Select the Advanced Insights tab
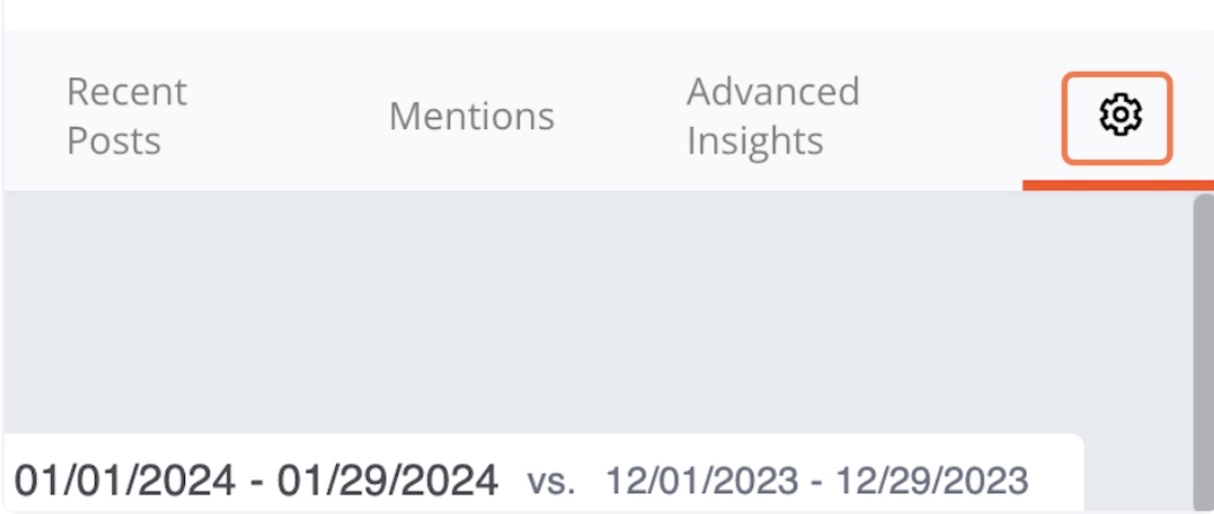This screenshot has height=514, width=1214. 772,116
